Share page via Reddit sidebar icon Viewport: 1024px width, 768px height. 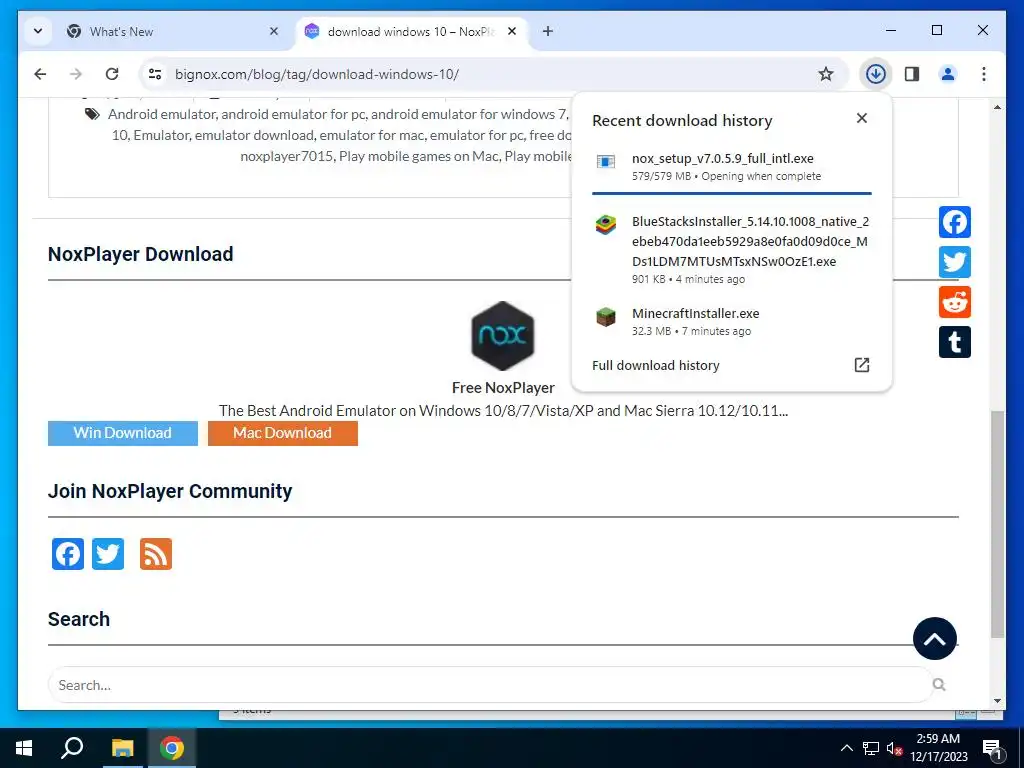[955, 302]
